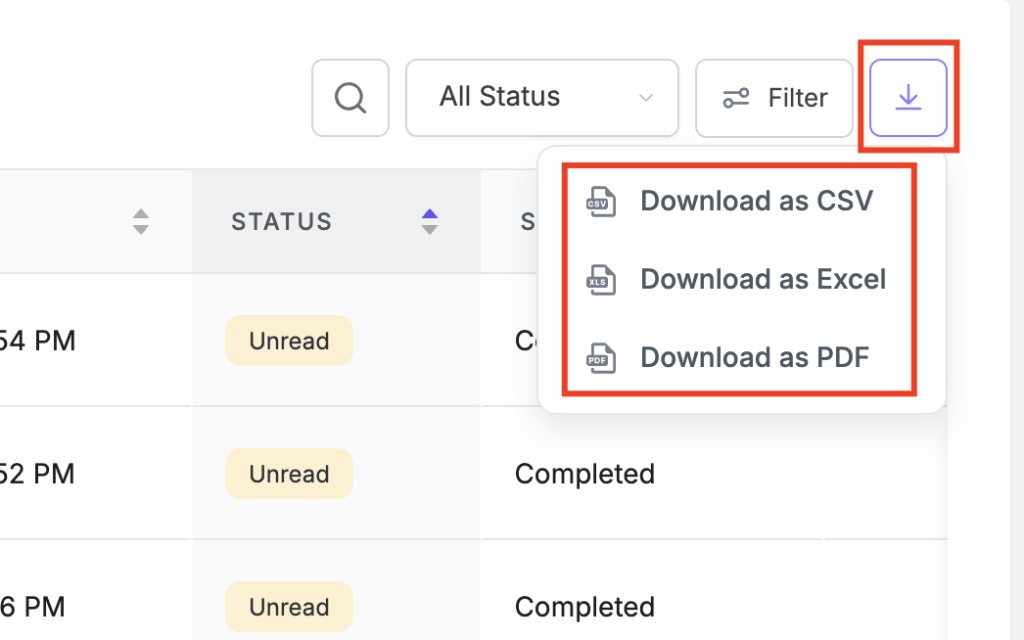Select Completed text in the 52 PM row
1024x640 pixels.
point(584,474)
